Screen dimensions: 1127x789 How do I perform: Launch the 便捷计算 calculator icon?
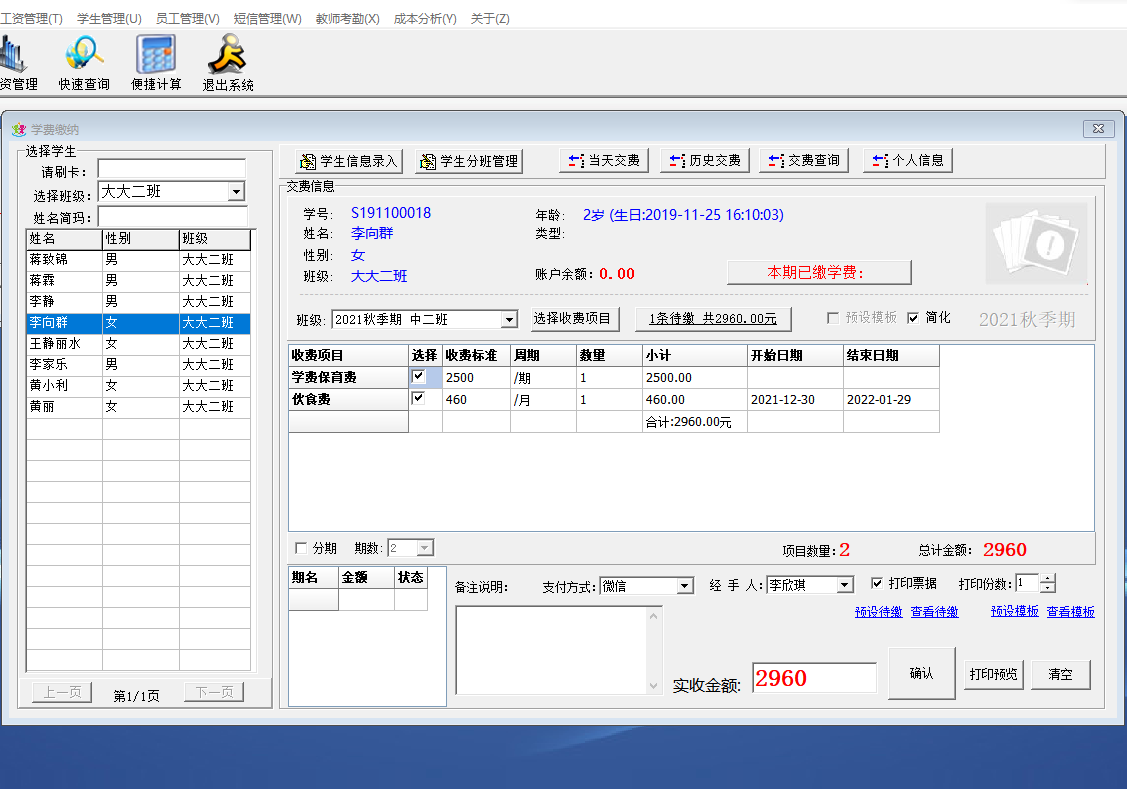(x=156, y=62)
